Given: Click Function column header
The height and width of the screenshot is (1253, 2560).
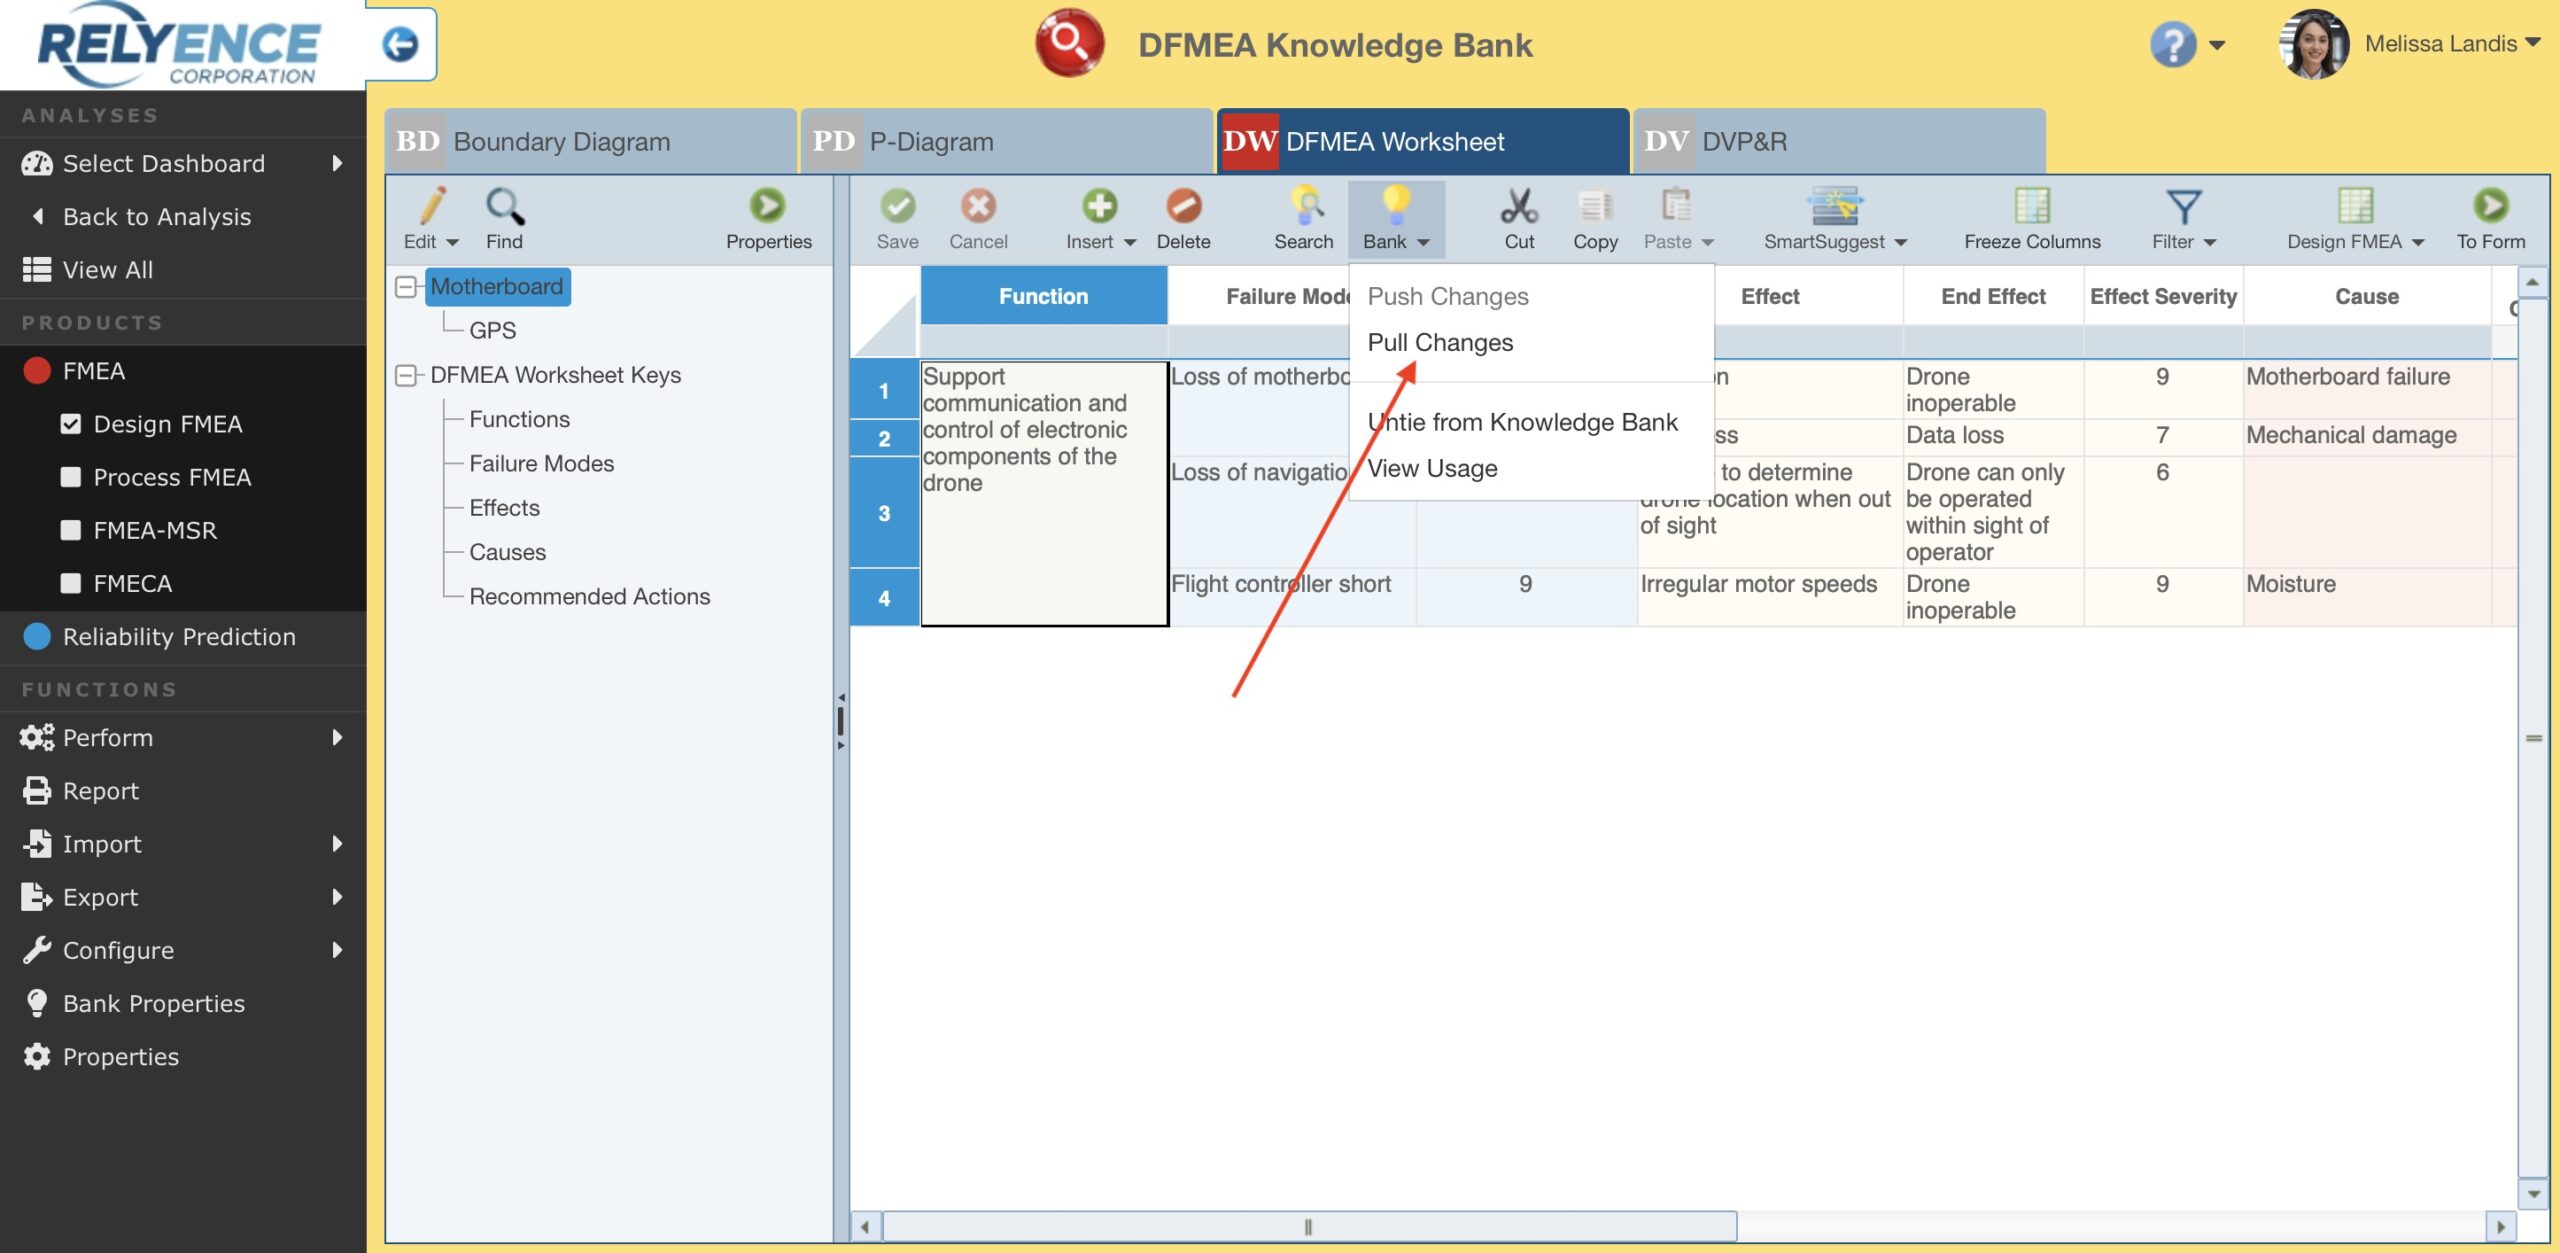Looking at the screenshot, I should click(1043, 296).
